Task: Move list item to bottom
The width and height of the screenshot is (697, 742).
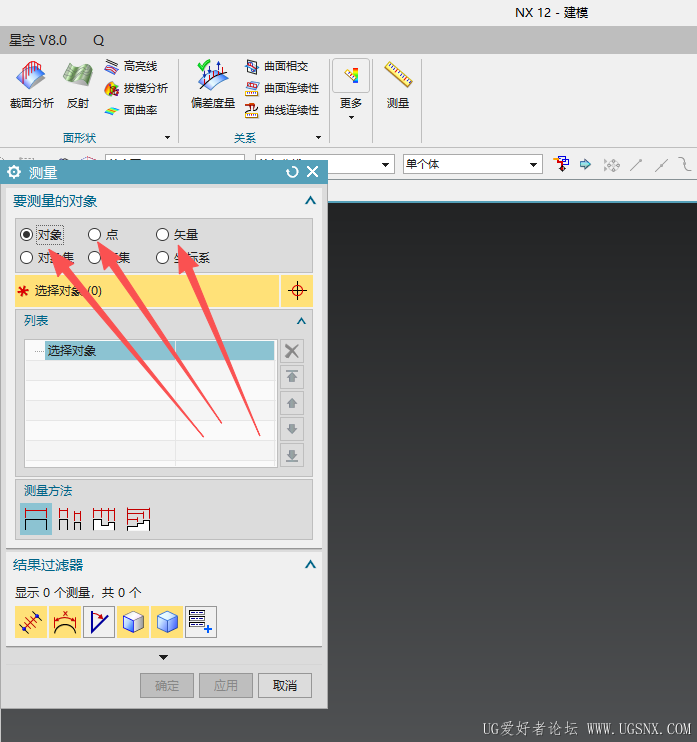Action: [292, 455]
